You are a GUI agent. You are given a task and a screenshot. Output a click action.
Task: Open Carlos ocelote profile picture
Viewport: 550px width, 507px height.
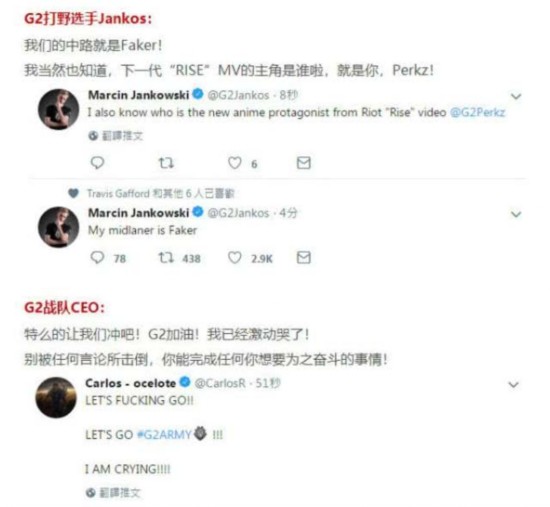56,397
